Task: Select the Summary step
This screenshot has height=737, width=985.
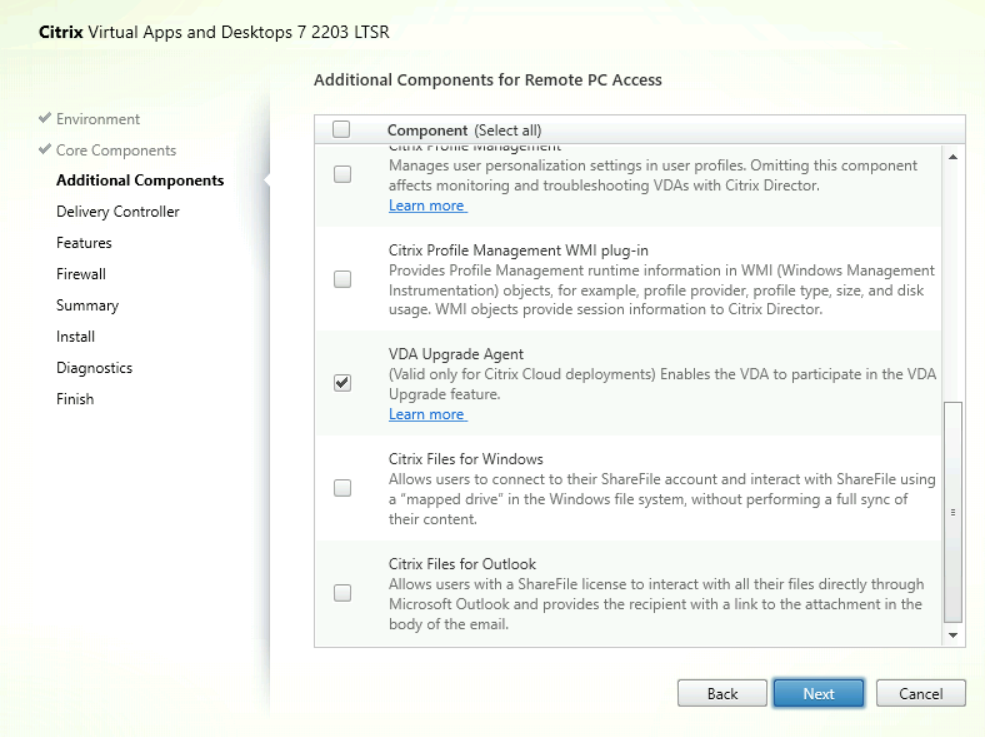Action: [87, 305]
